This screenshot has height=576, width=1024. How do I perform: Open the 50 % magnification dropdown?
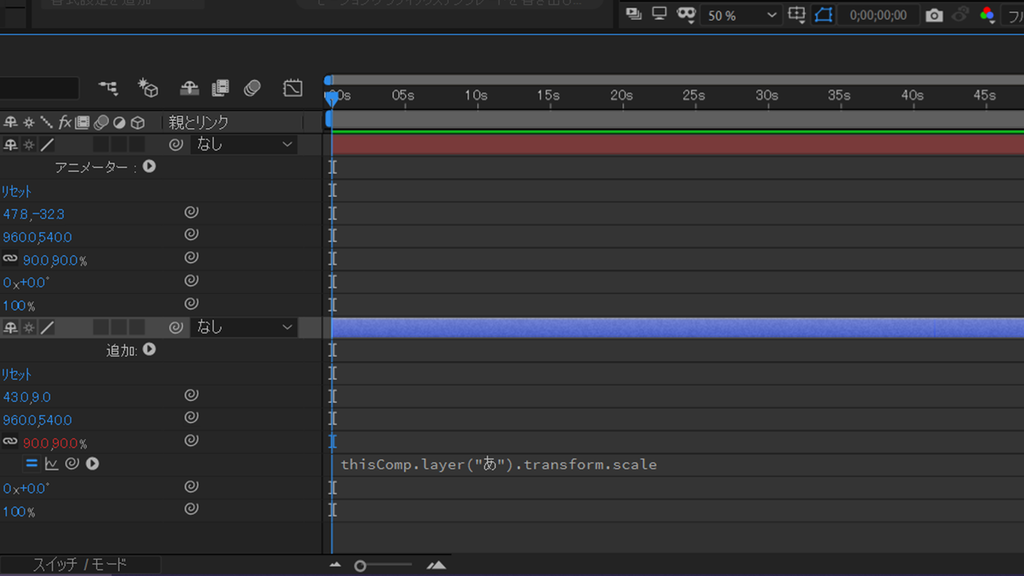(x=741, y=15)
